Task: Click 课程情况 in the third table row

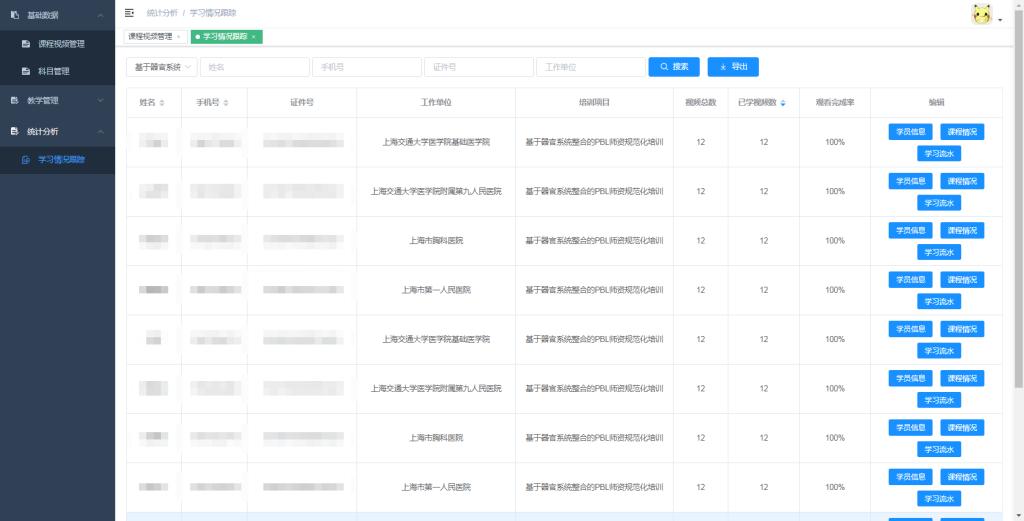Action: [x=962, y=230]
